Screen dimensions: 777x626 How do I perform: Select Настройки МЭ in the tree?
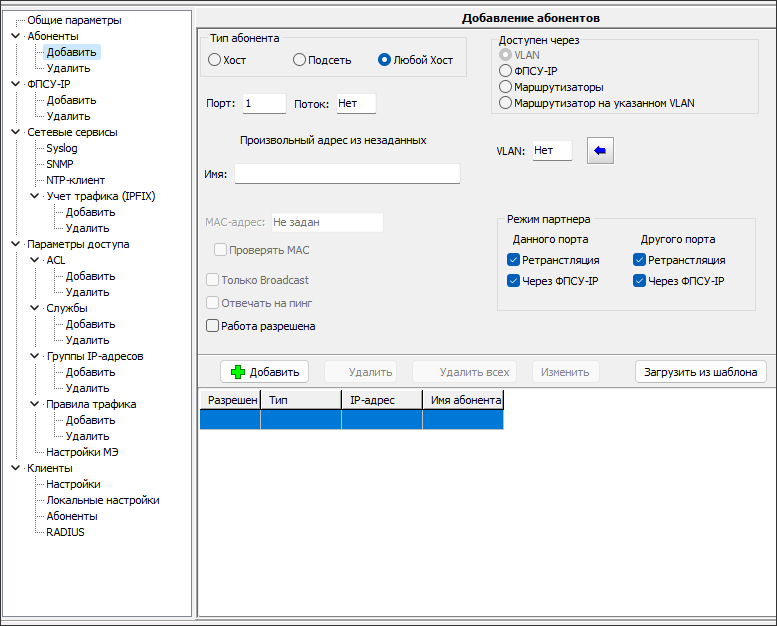(82, 452)
